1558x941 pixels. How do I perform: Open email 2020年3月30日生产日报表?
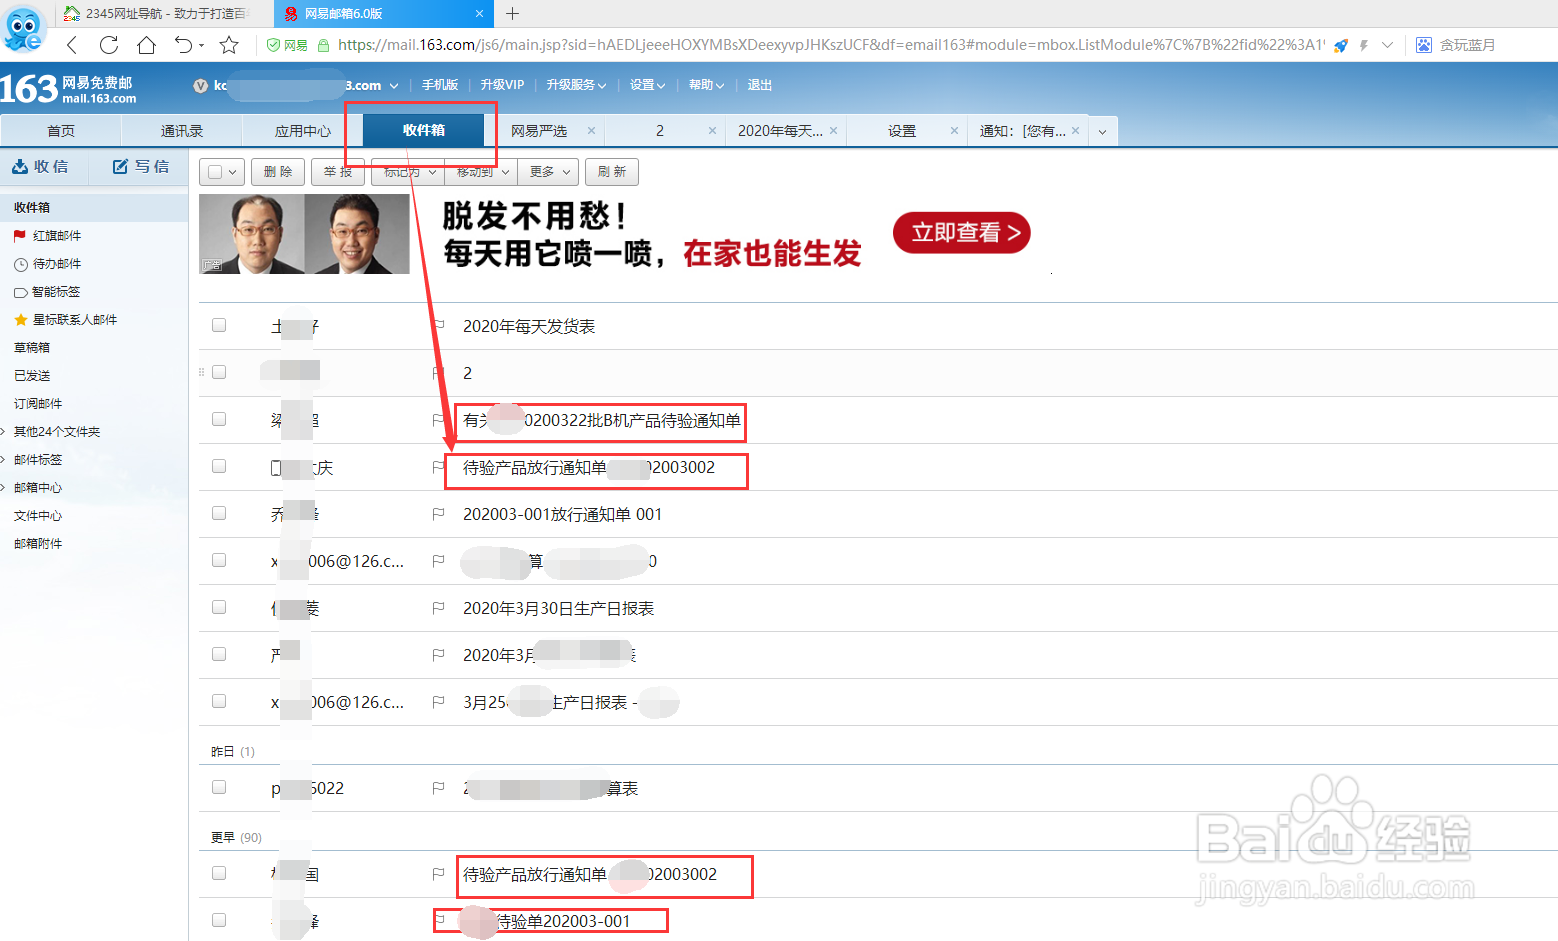click(x=558, y=608)
